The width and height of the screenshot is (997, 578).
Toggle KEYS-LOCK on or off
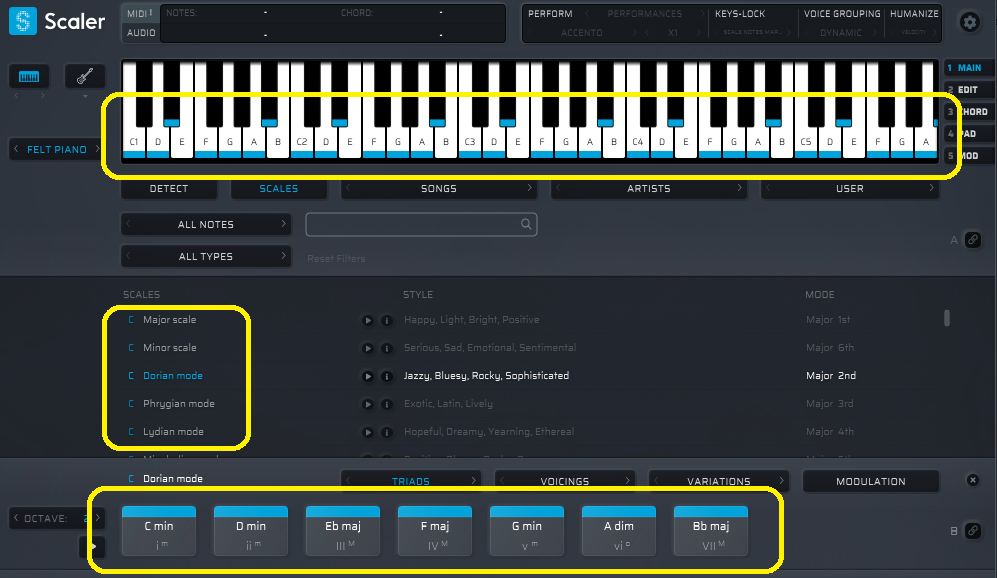pos(739,13)
